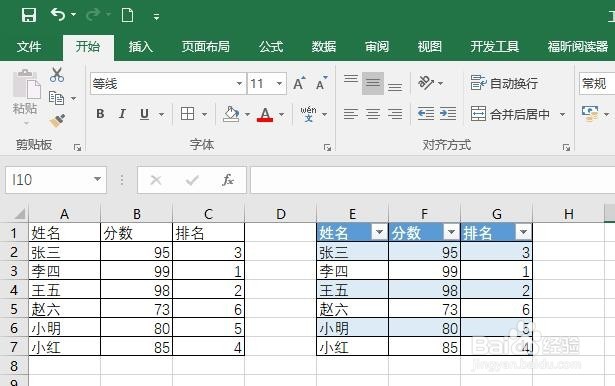
Task: Click the Cut scissors icon
Action: pyautogui.click(x=57, y=75)
